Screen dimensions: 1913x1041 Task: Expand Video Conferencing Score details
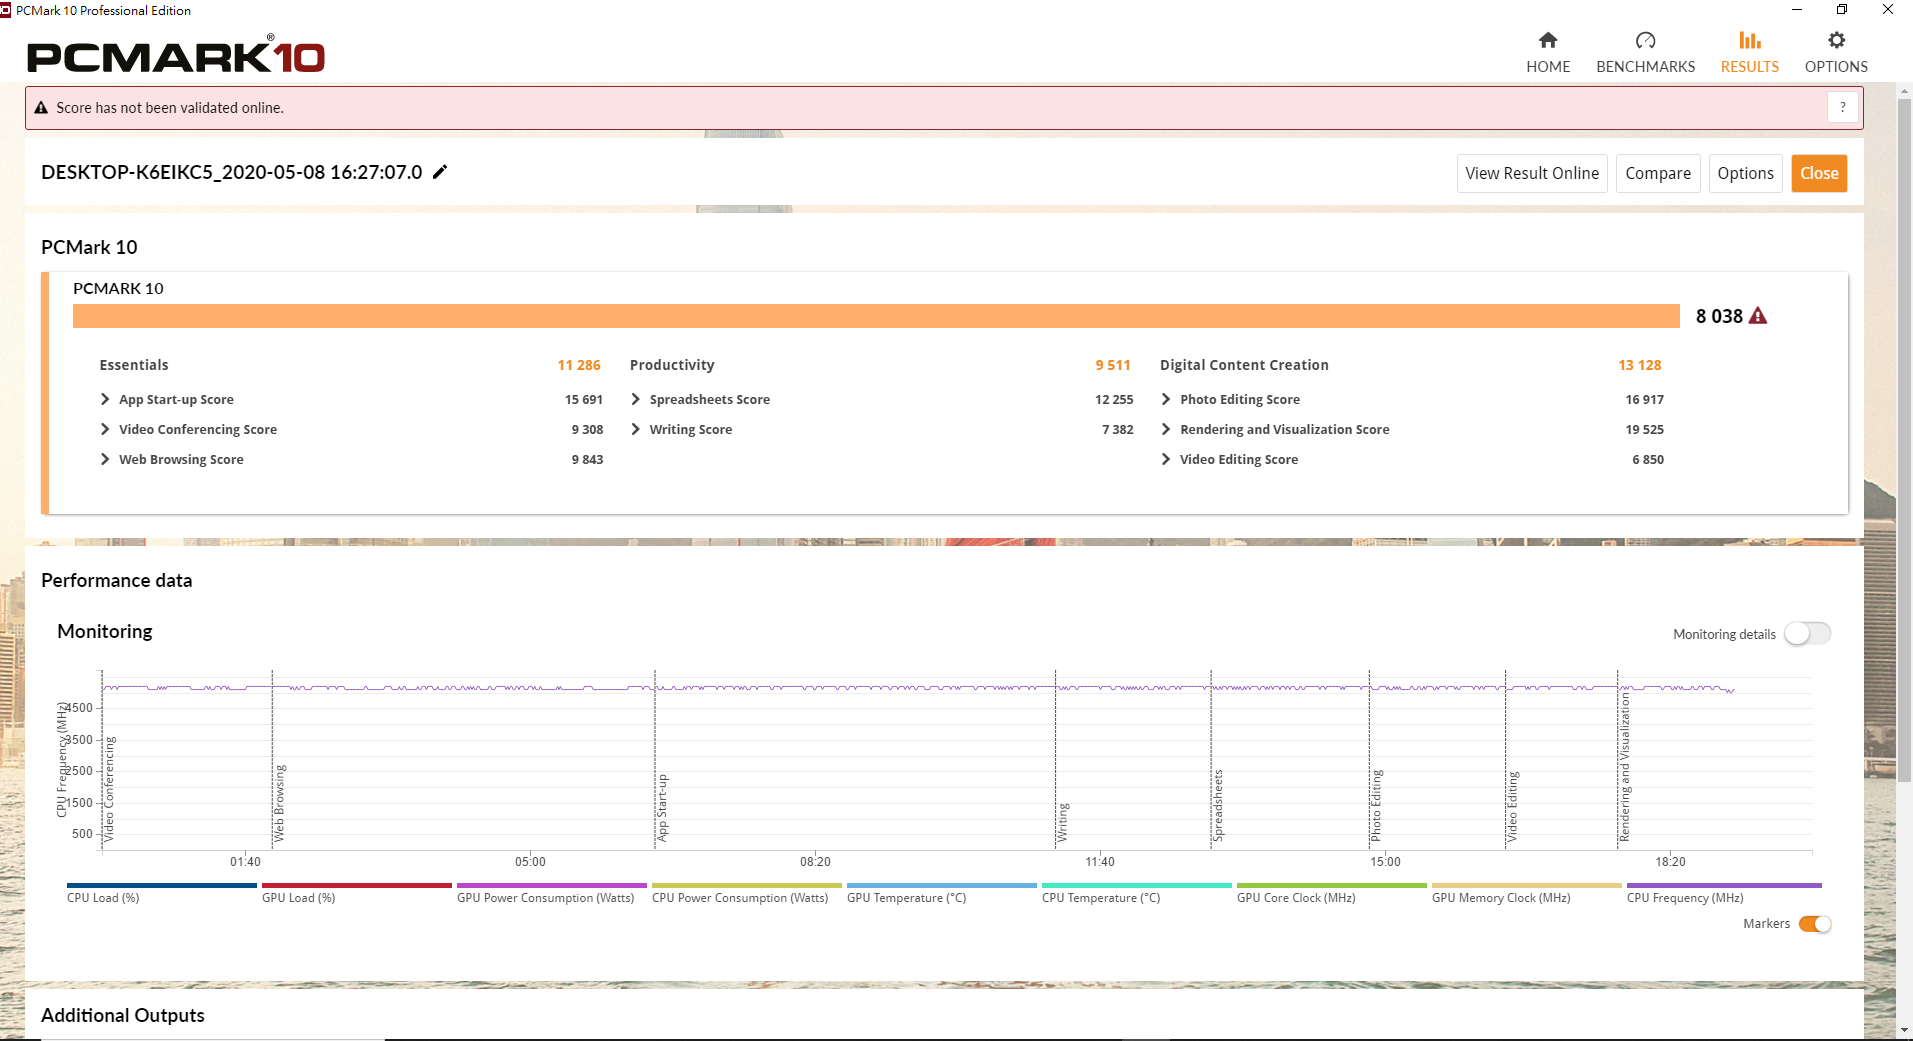point(105,429)
